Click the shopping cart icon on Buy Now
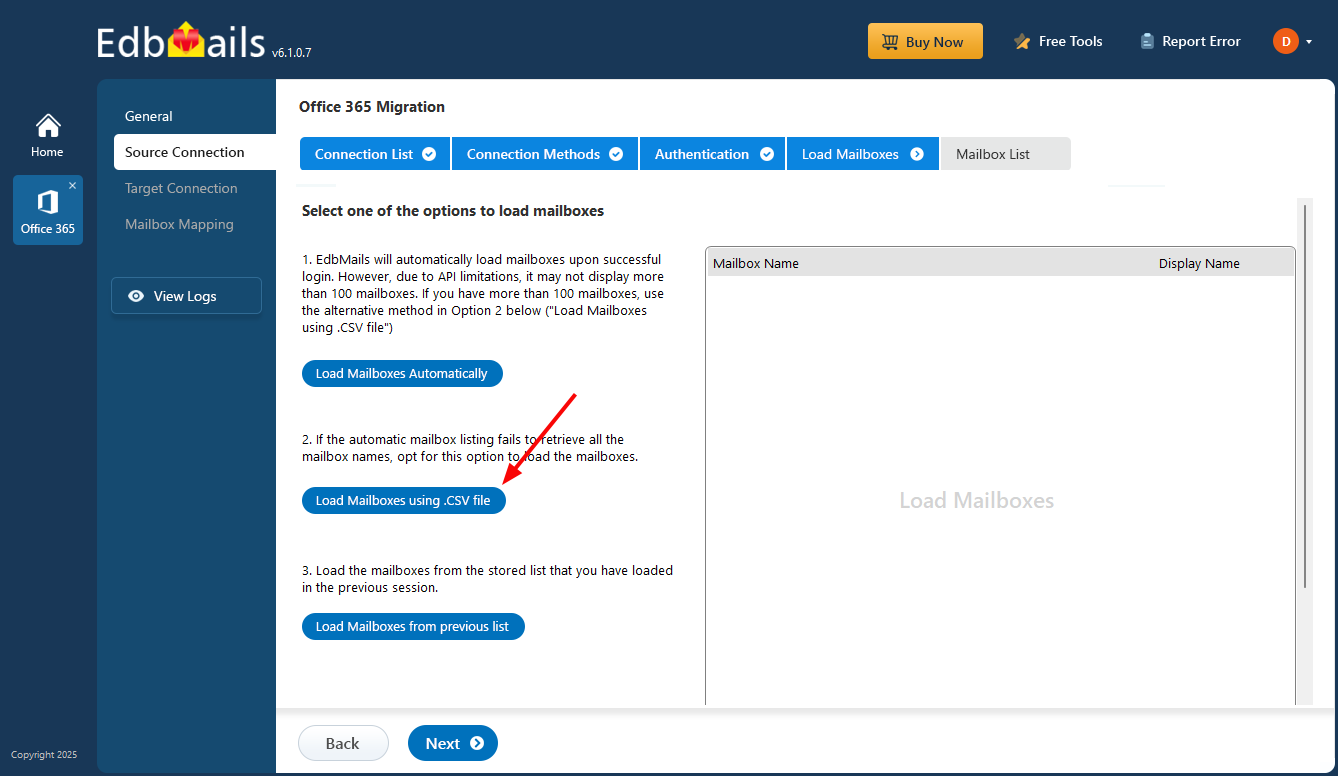Image resolution: width=1338 pixels, height=776 pixels. 889,42
